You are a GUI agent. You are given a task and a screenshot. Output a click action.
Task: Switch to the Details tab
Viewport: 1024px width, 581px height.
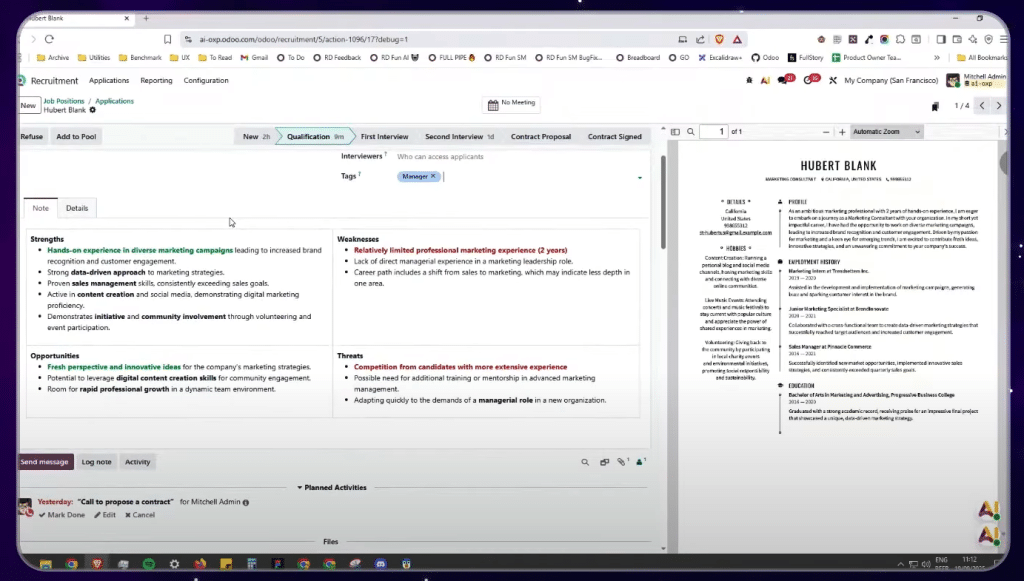click(x=77, y=208)
